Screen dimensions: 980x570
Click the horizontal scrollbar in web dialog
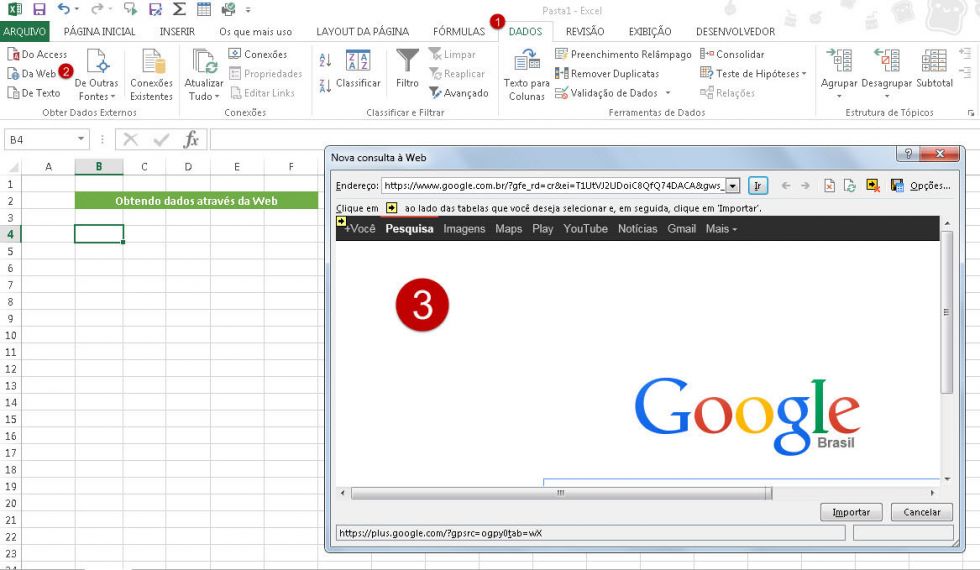[x=561, y=493]
